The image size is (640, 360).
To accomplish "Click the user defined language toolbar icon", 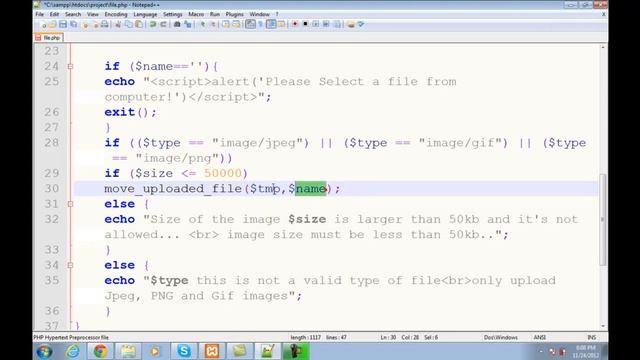I will [281, 24].
